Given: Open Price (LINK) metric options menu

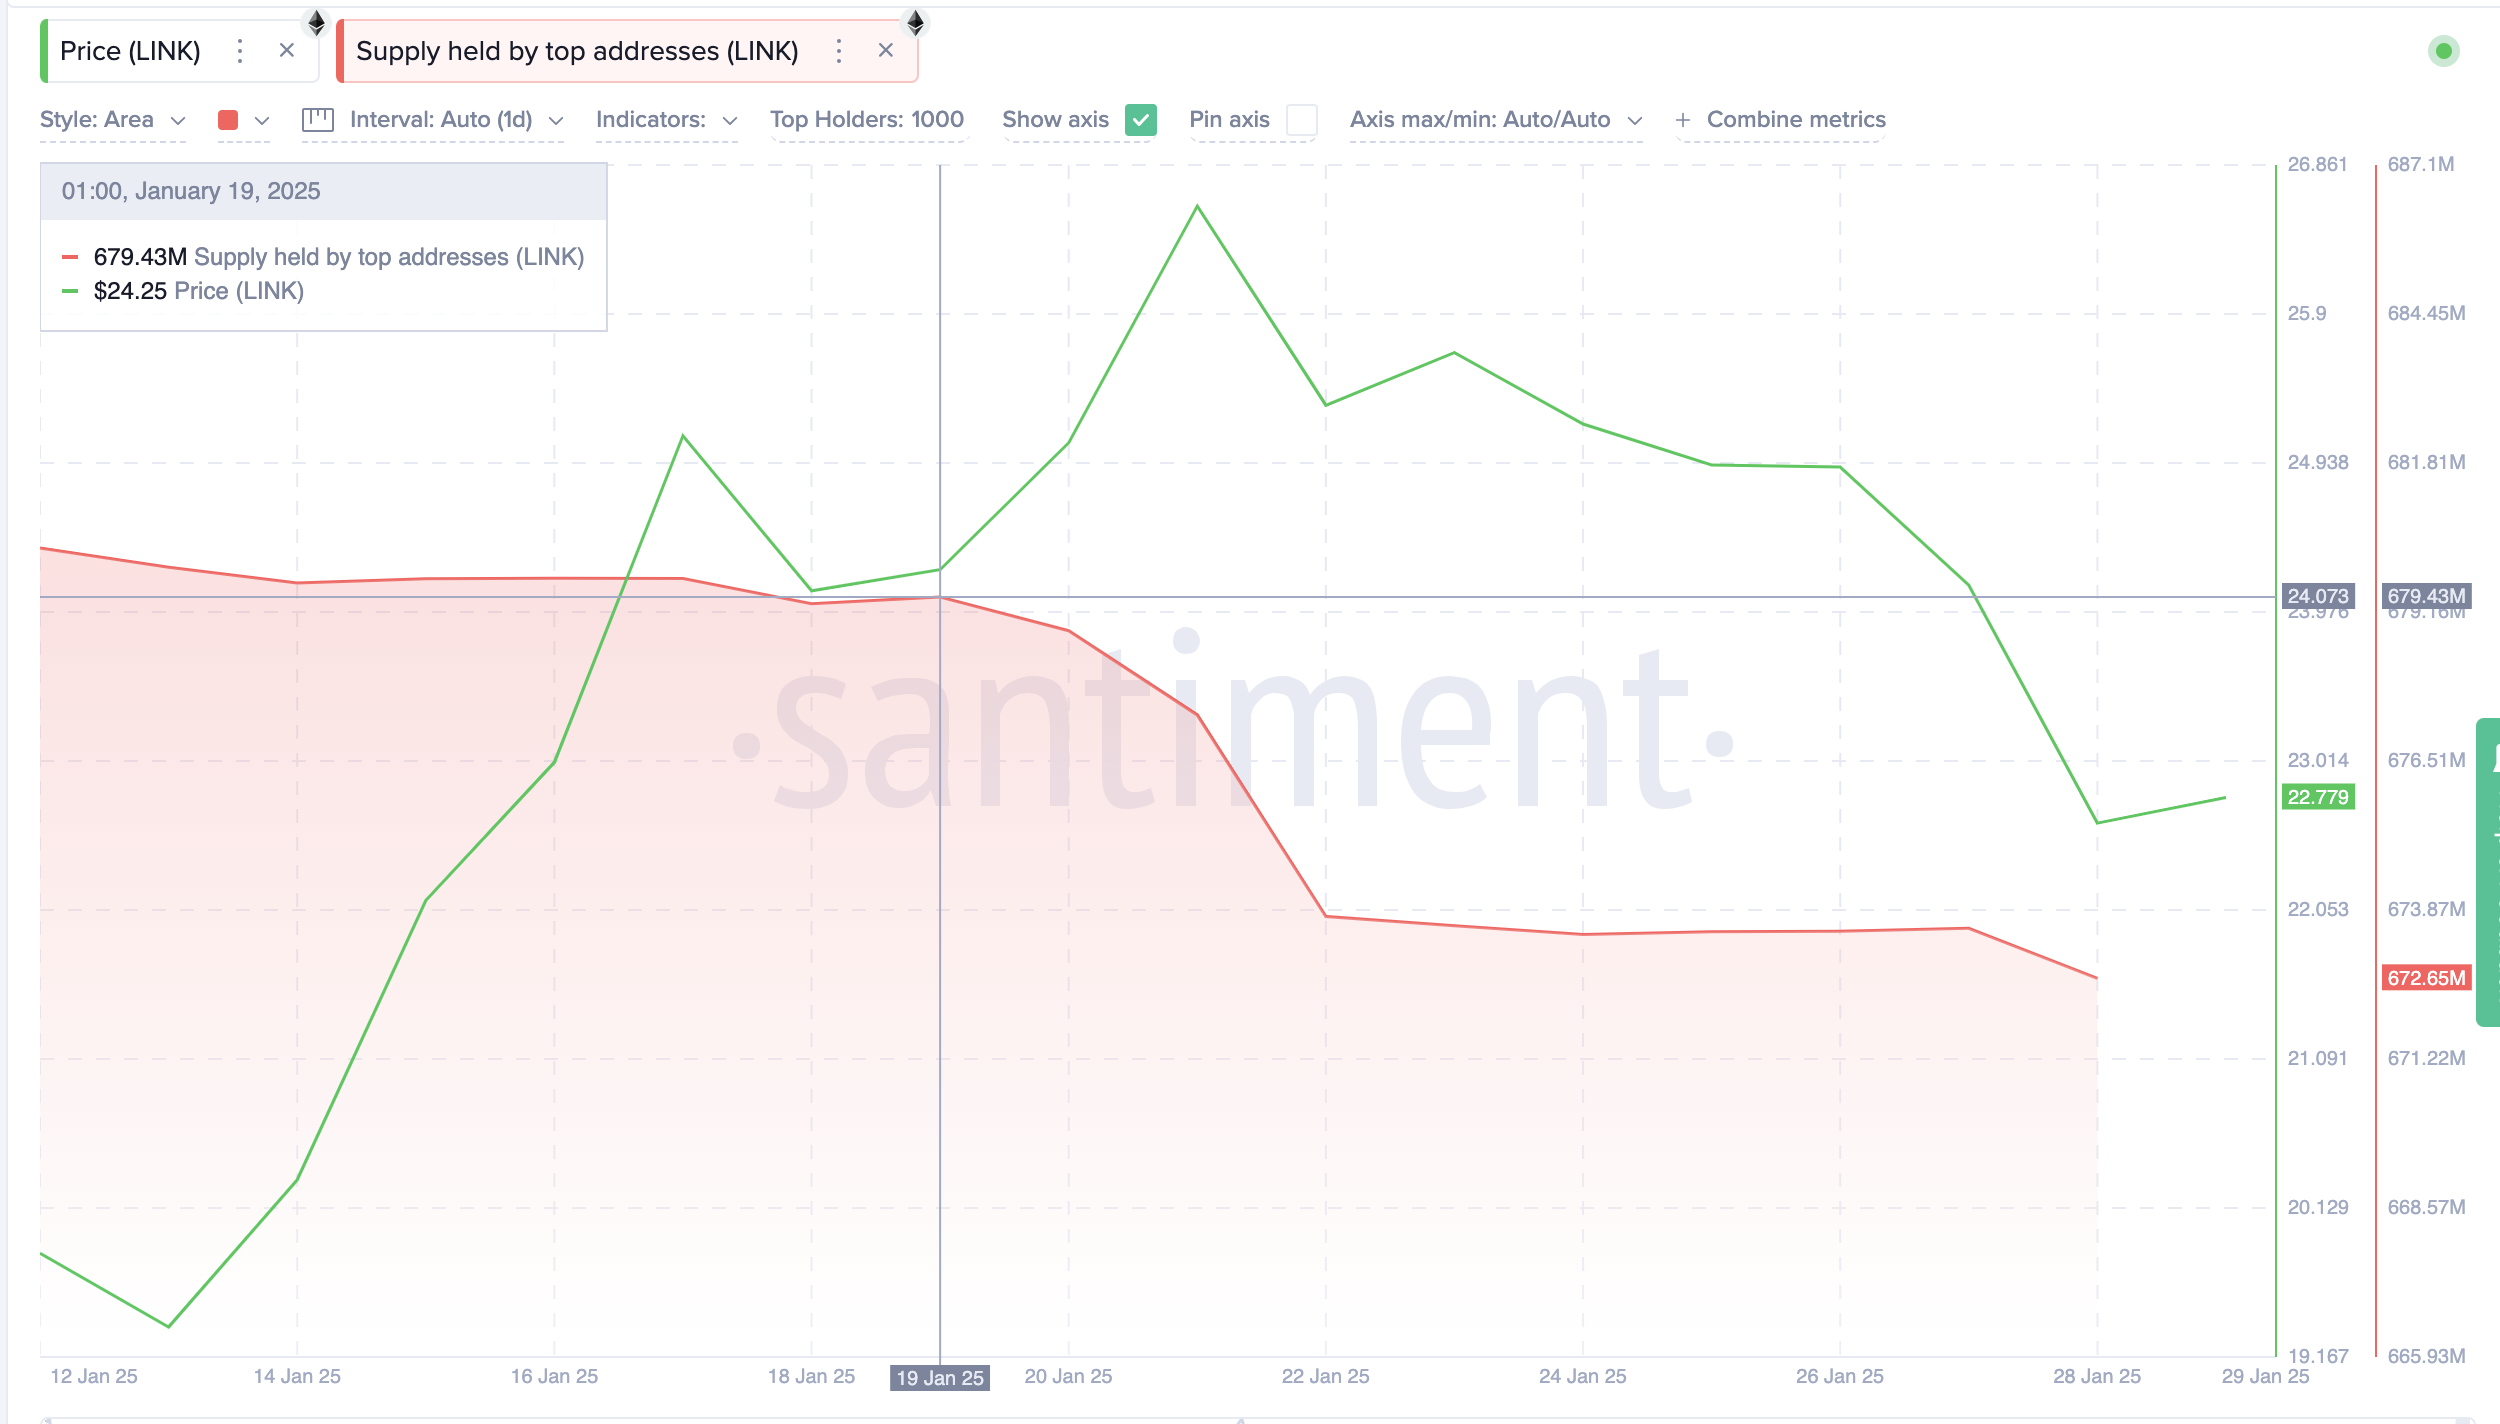Looking at the screenshot, I should (x=240, y=51).
